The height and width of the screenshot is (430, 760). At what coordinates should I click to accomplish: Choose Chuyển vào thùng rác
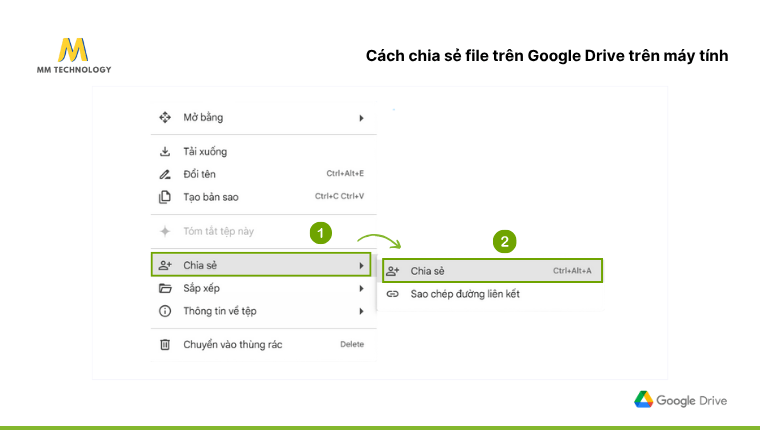click(264, 345)
